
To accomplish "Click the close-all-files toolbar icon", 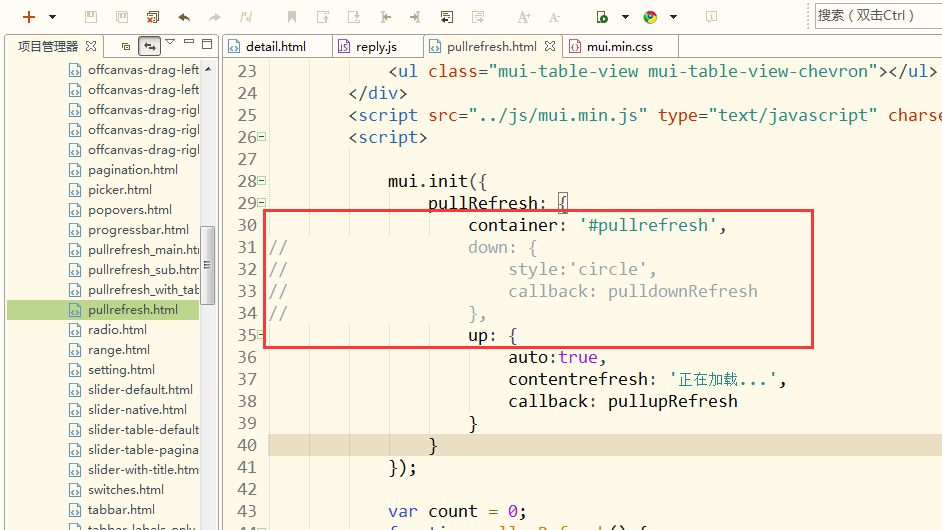I will click(x=153, y=17).
